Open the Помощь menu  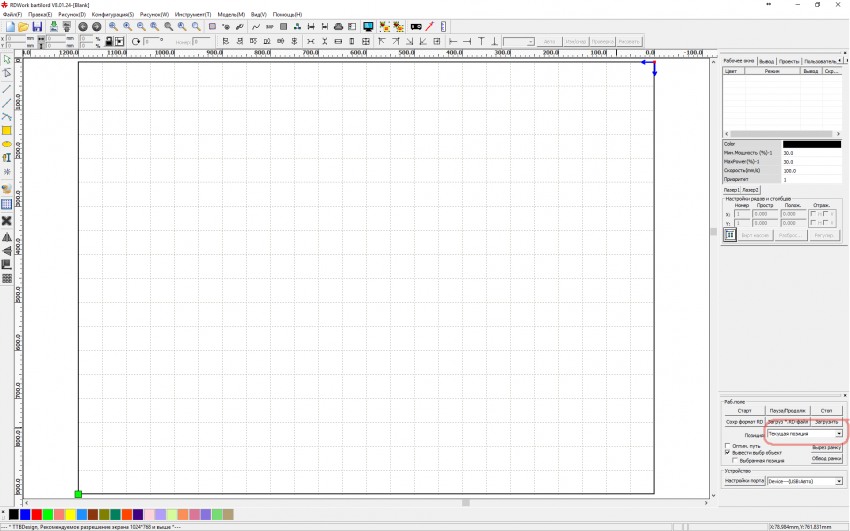point(287,15)
